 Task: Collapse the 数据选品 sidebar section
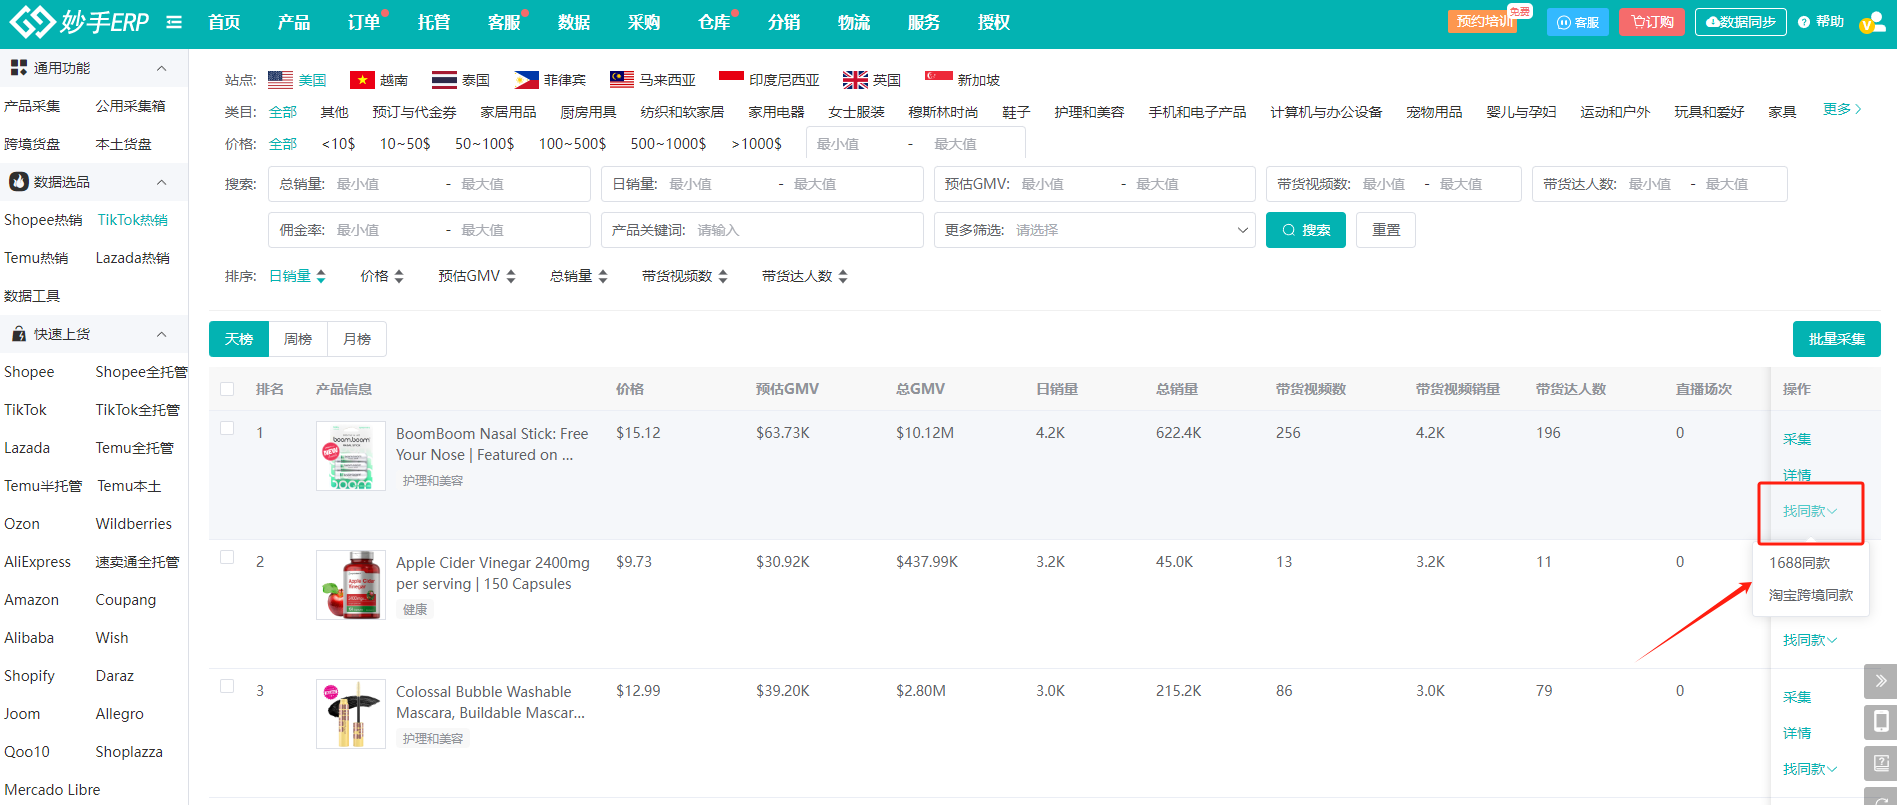tap(162, 182)
